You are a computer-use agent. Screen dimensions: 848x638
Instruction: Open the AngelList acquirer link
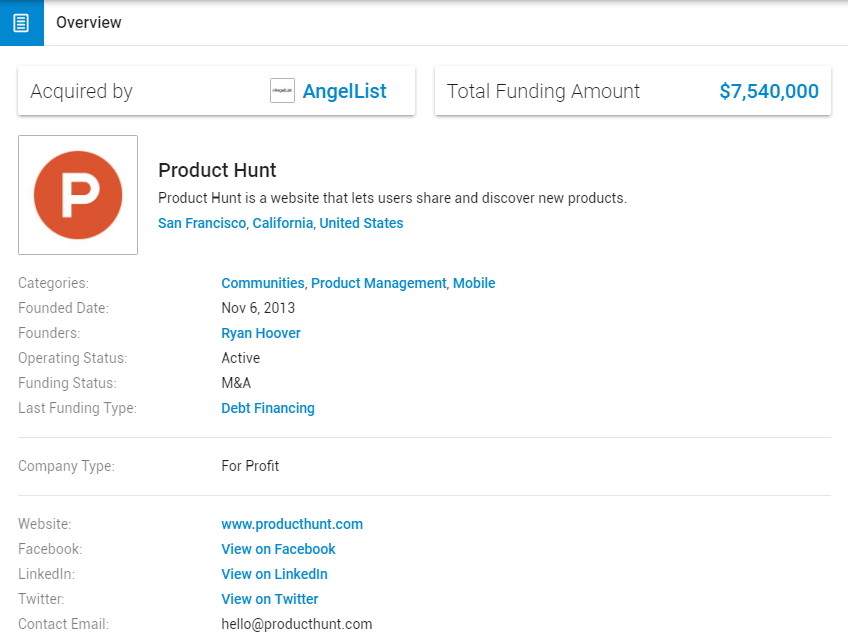(344, 91)
